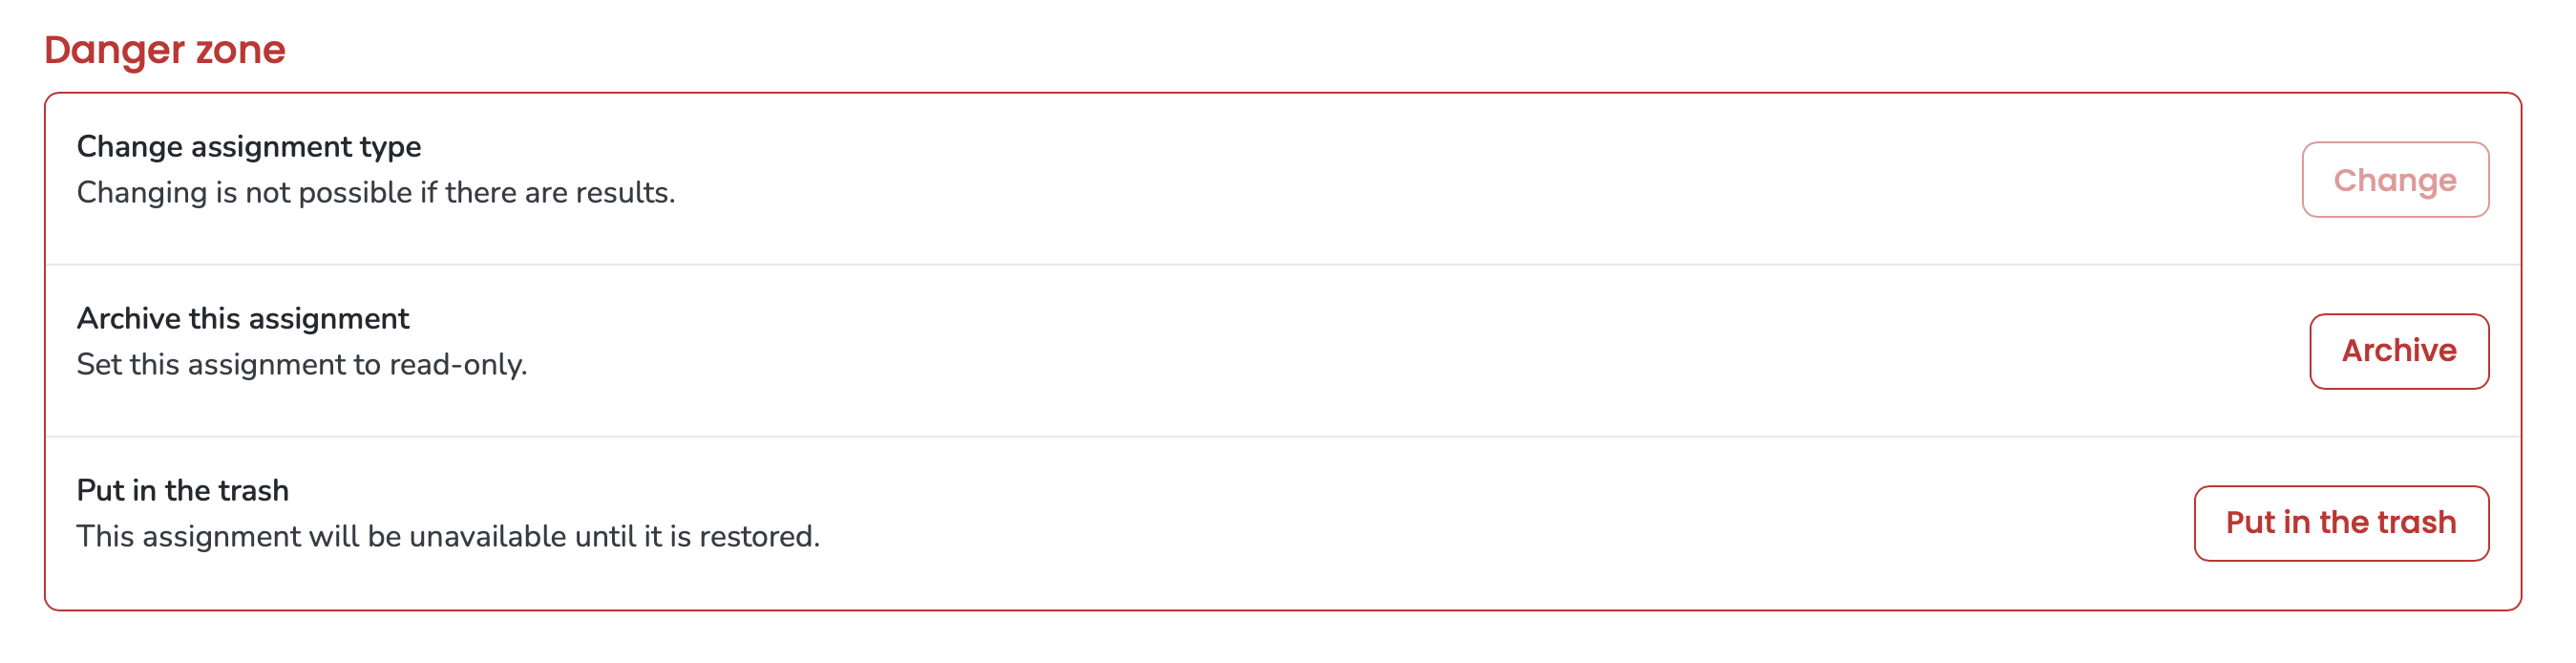The width and height of the screenshot is (2576, 663).
Task: Click the divider below the Change assignment row
Action: coord(1283,265)
